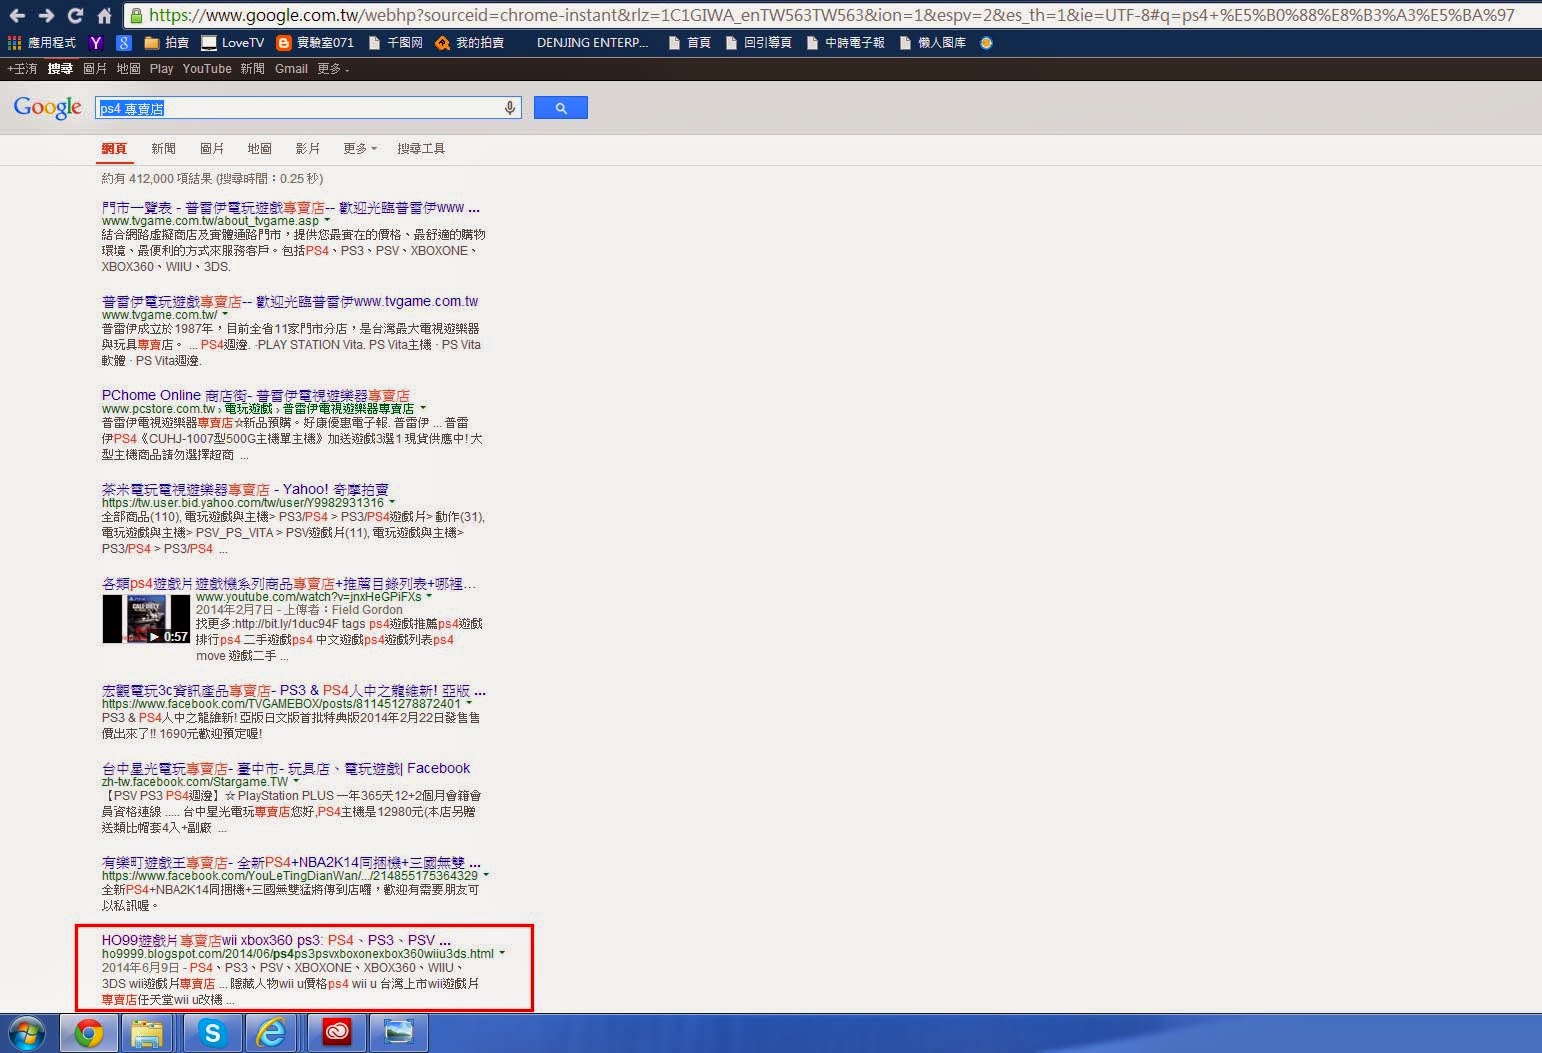
Task: Reload the page with the refresh icon
Action: pos(75,15)
